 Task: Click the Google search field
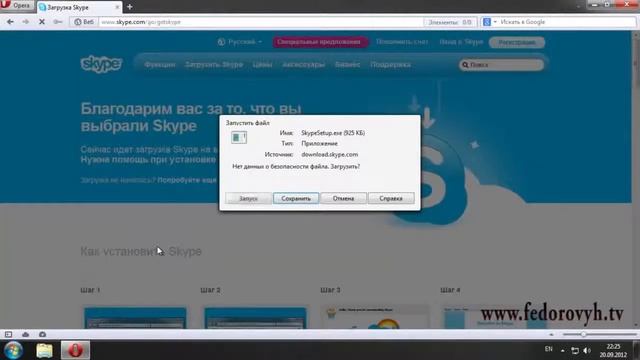coord(567,22)
